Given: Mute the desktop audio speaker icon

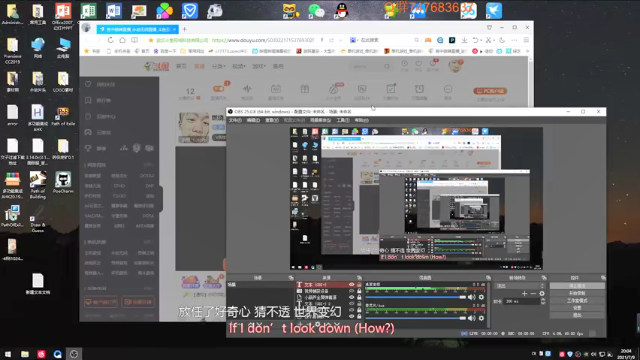Looking at the screenshot, I should (471, 297).
